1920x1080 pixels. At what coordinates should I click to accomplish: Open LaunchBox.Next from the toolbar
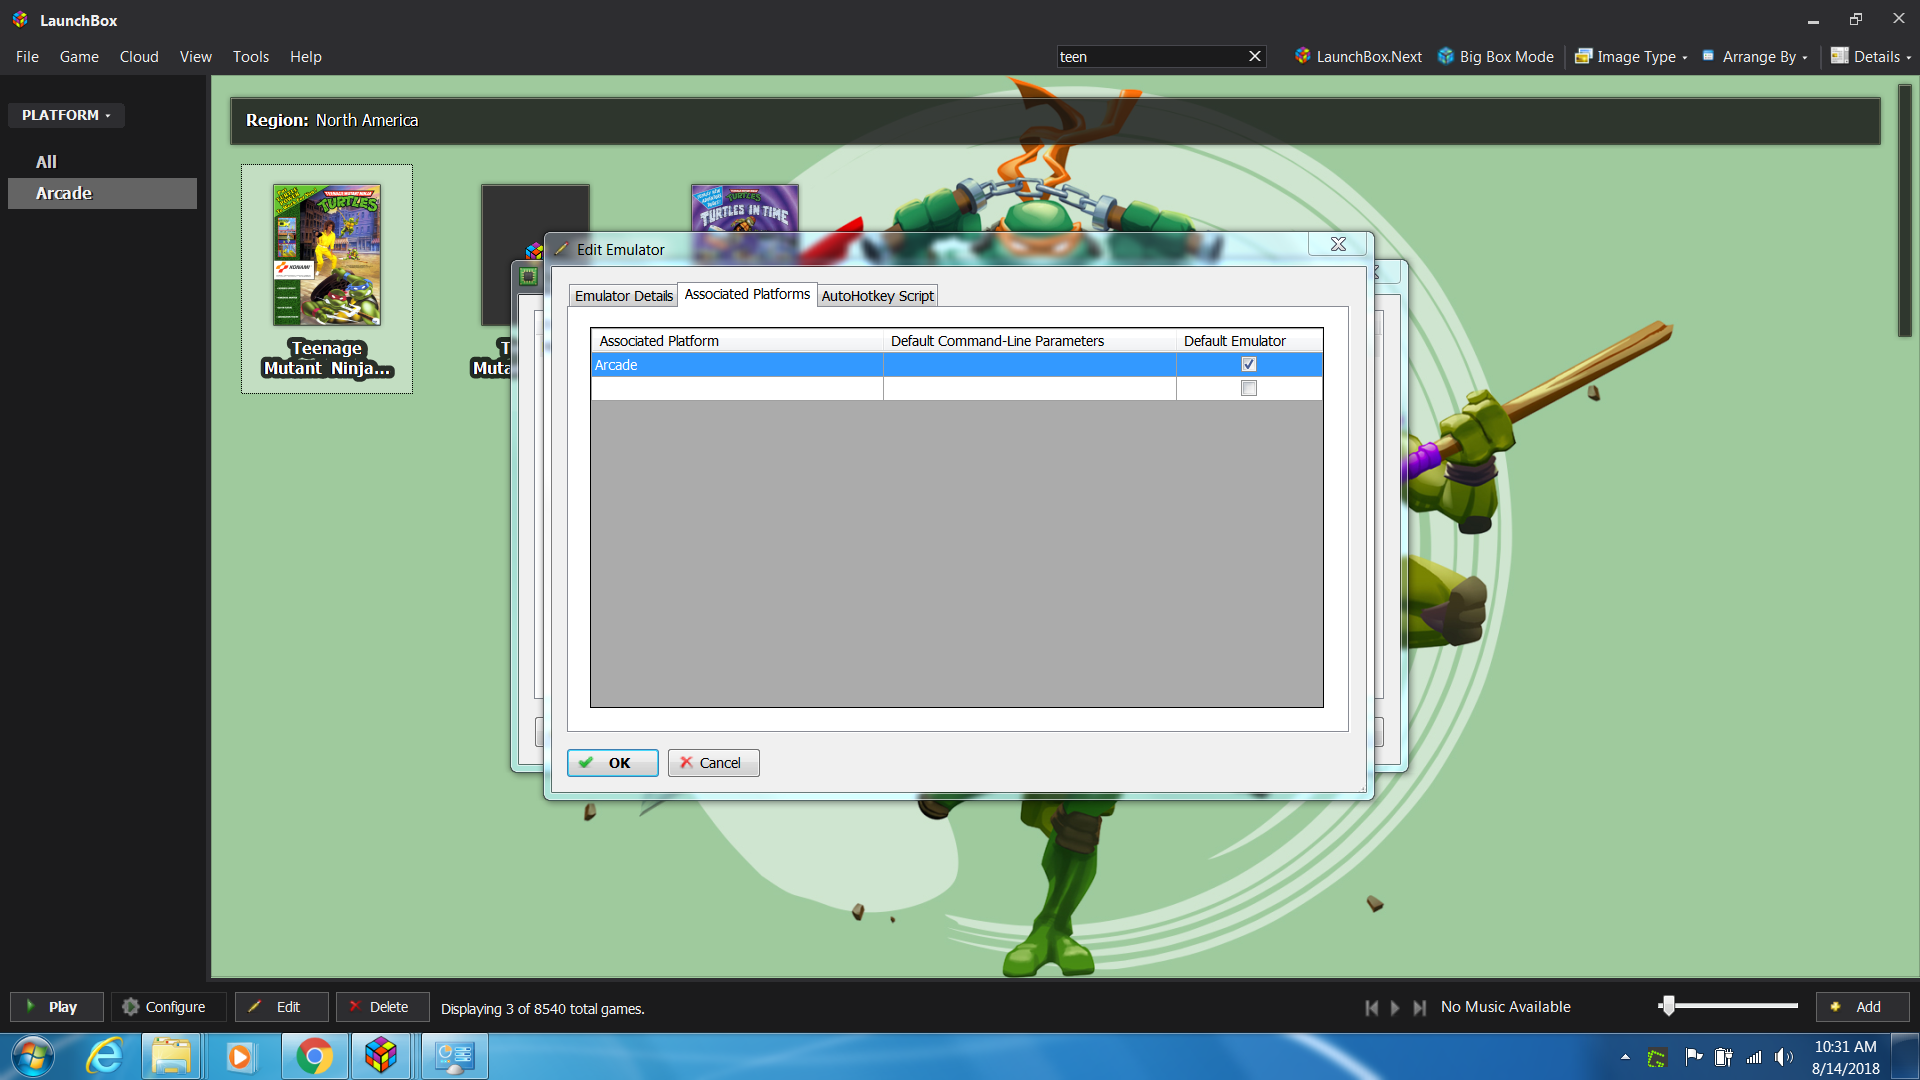pos(1358,57)
